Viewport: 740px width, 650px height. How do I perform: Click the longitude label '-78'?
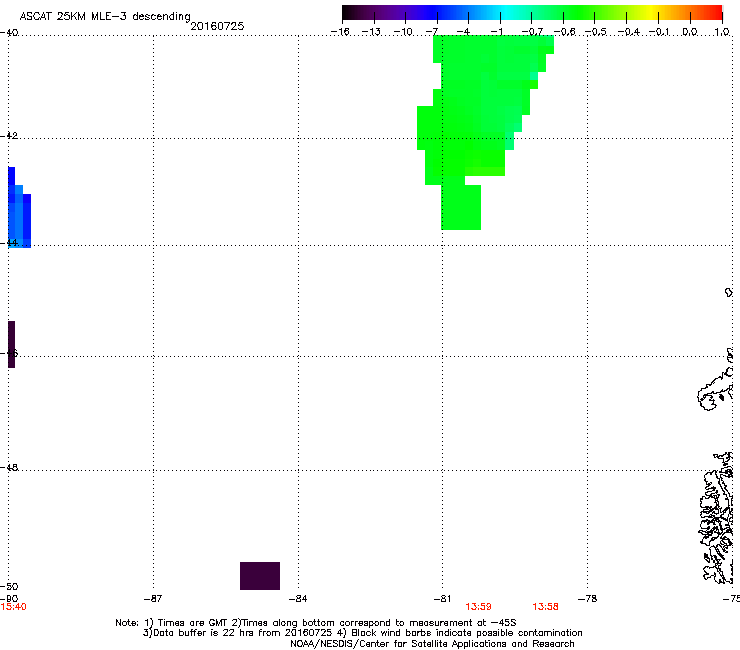(588, 599)
